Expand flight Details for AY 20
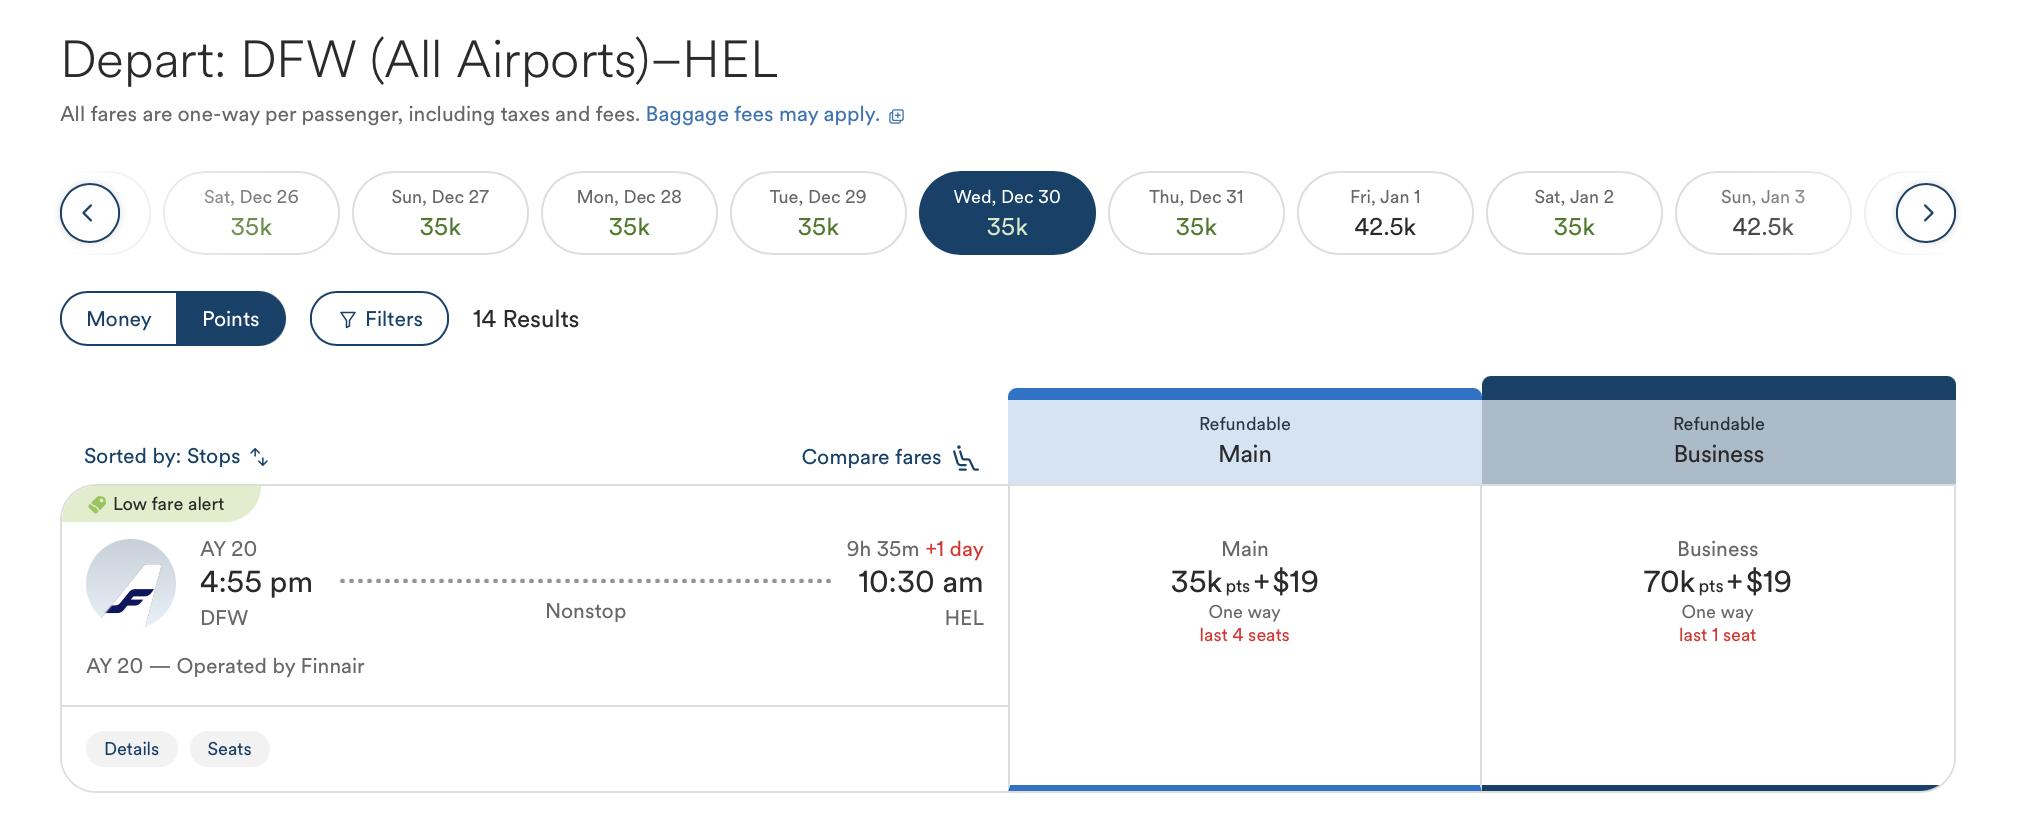 point(131,748)
